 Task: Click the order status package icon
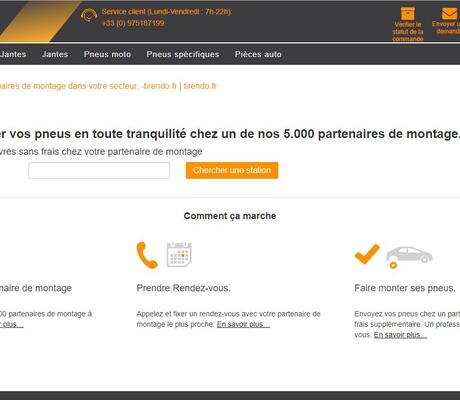(408, 14)
